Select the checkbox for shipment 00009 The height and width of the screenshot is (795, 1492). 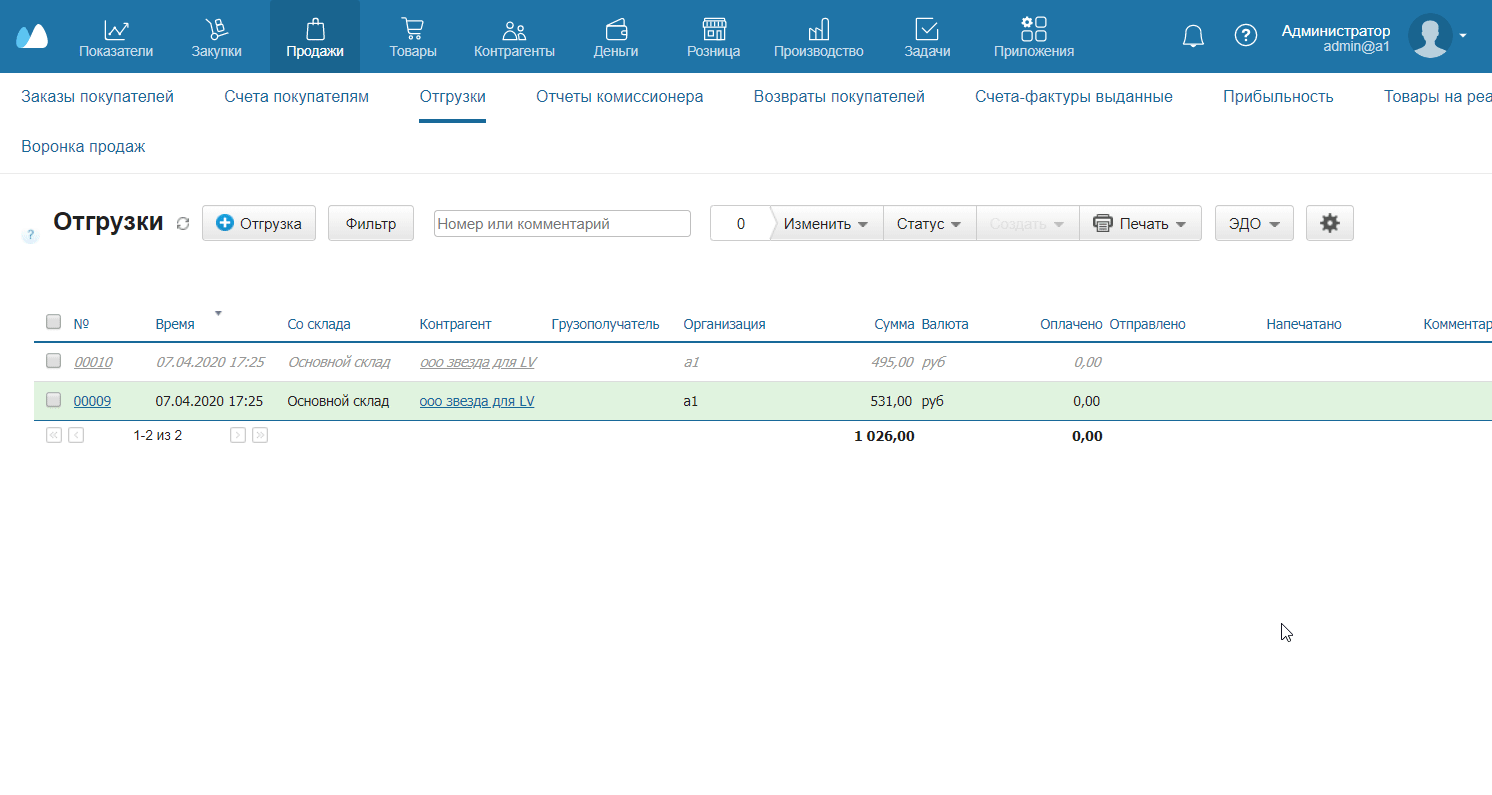pyautogui.click(x=54, y=400)
